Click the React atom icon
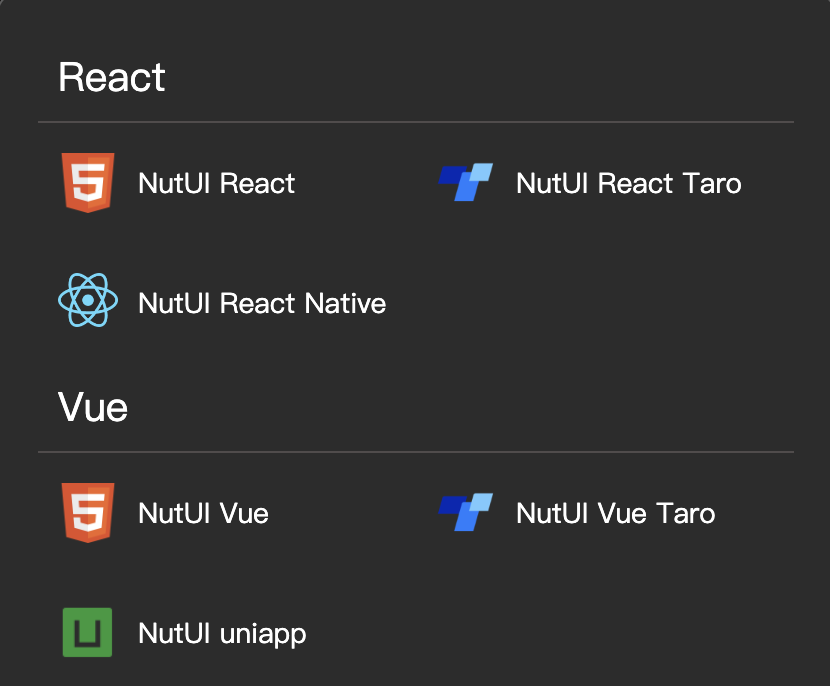This screenshot has height=686, width=830. pyautogui.click(x=88, y=300)
